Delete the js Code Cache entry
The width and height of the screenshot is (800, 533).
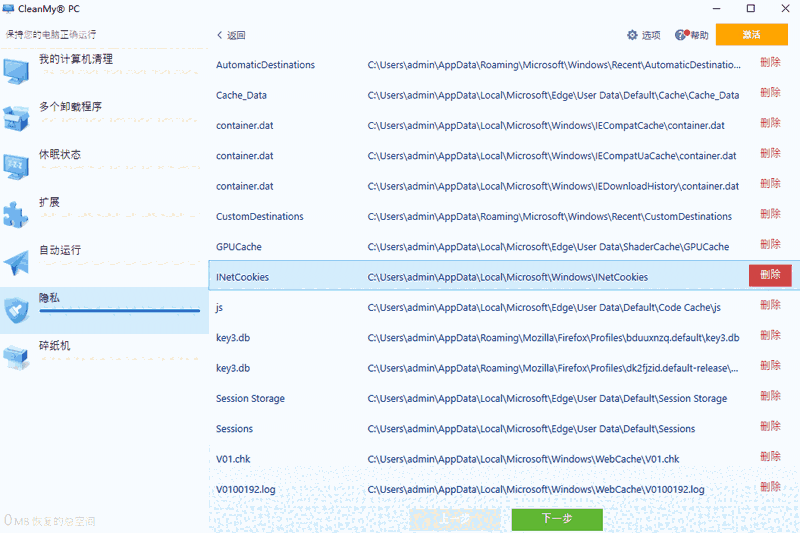pyautogui.click(x=770, y=305)
